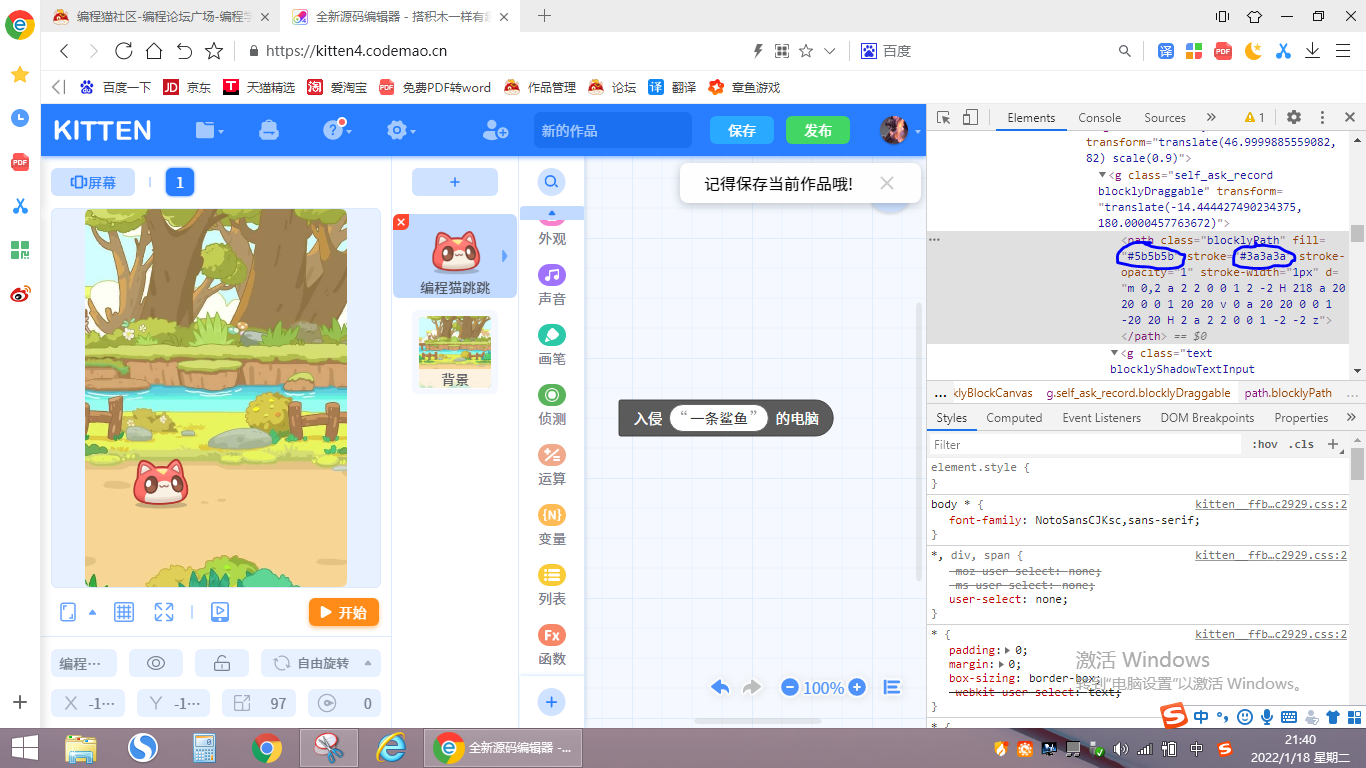Open the file menu folder icon in Kitten header
Image resolution: width=1366 pixels, height=768 pixels.
(x=209, y=130)
